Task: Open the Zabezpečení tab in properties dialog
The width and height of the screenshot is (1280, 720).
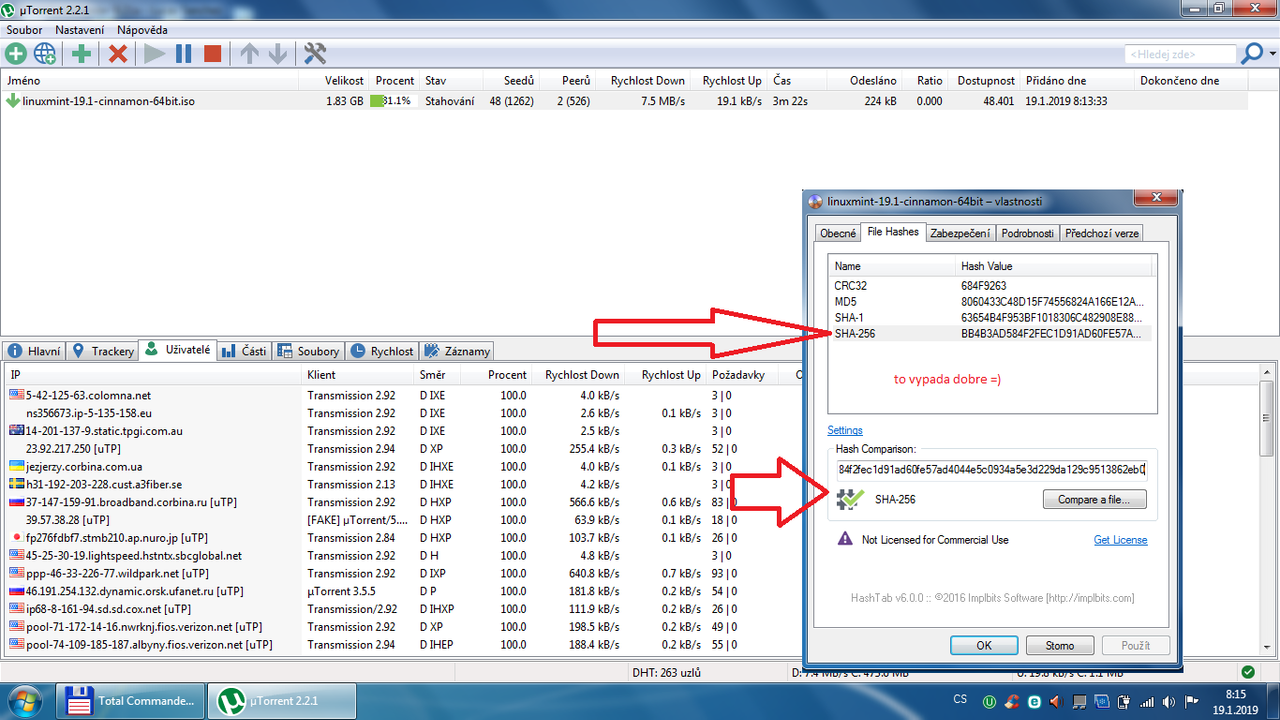Action: 960,233
